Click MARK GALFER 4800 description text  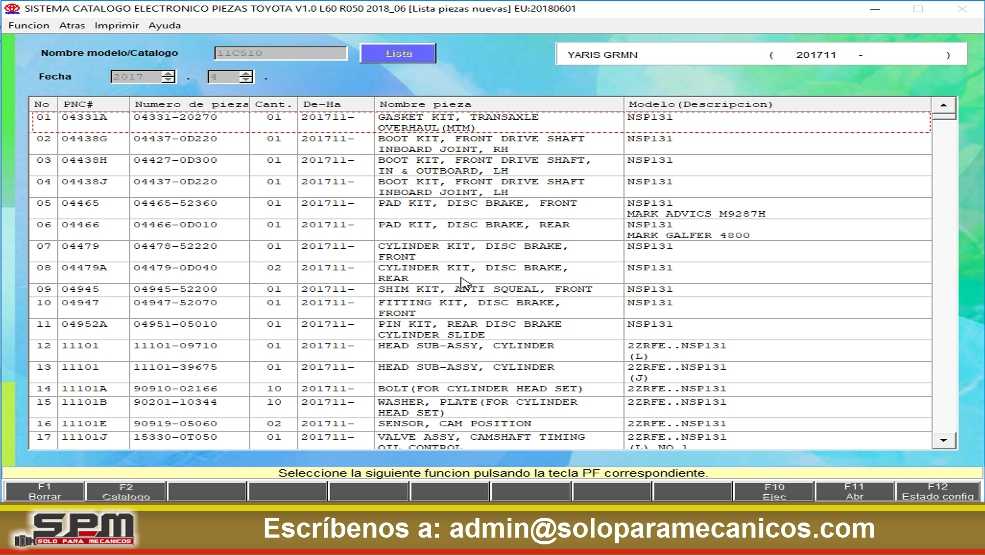click(x=688, y=235)
